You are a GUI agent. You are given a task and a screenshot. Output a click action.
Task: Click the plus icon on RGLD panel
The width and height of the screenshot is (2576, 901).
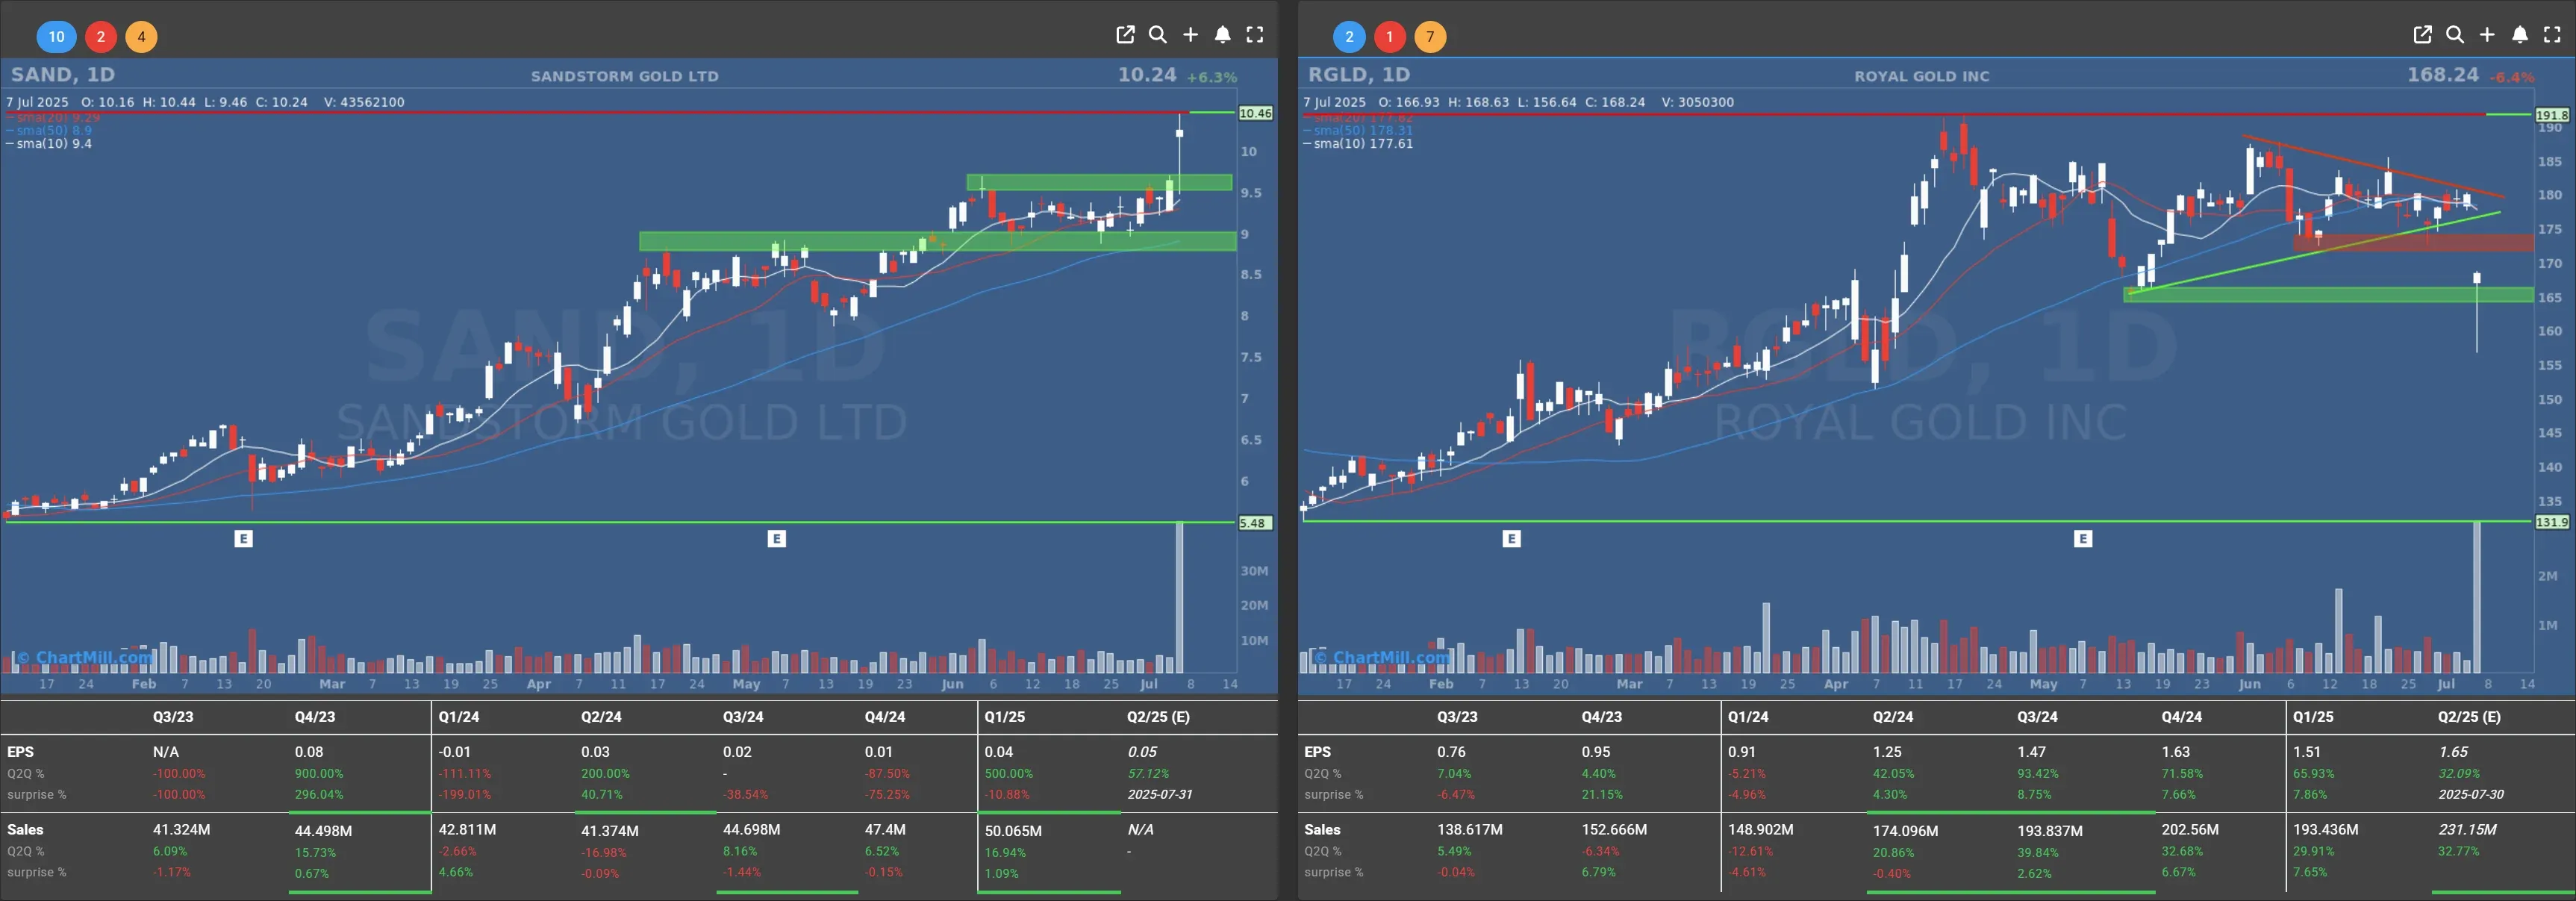click(x=2487, y=35)
